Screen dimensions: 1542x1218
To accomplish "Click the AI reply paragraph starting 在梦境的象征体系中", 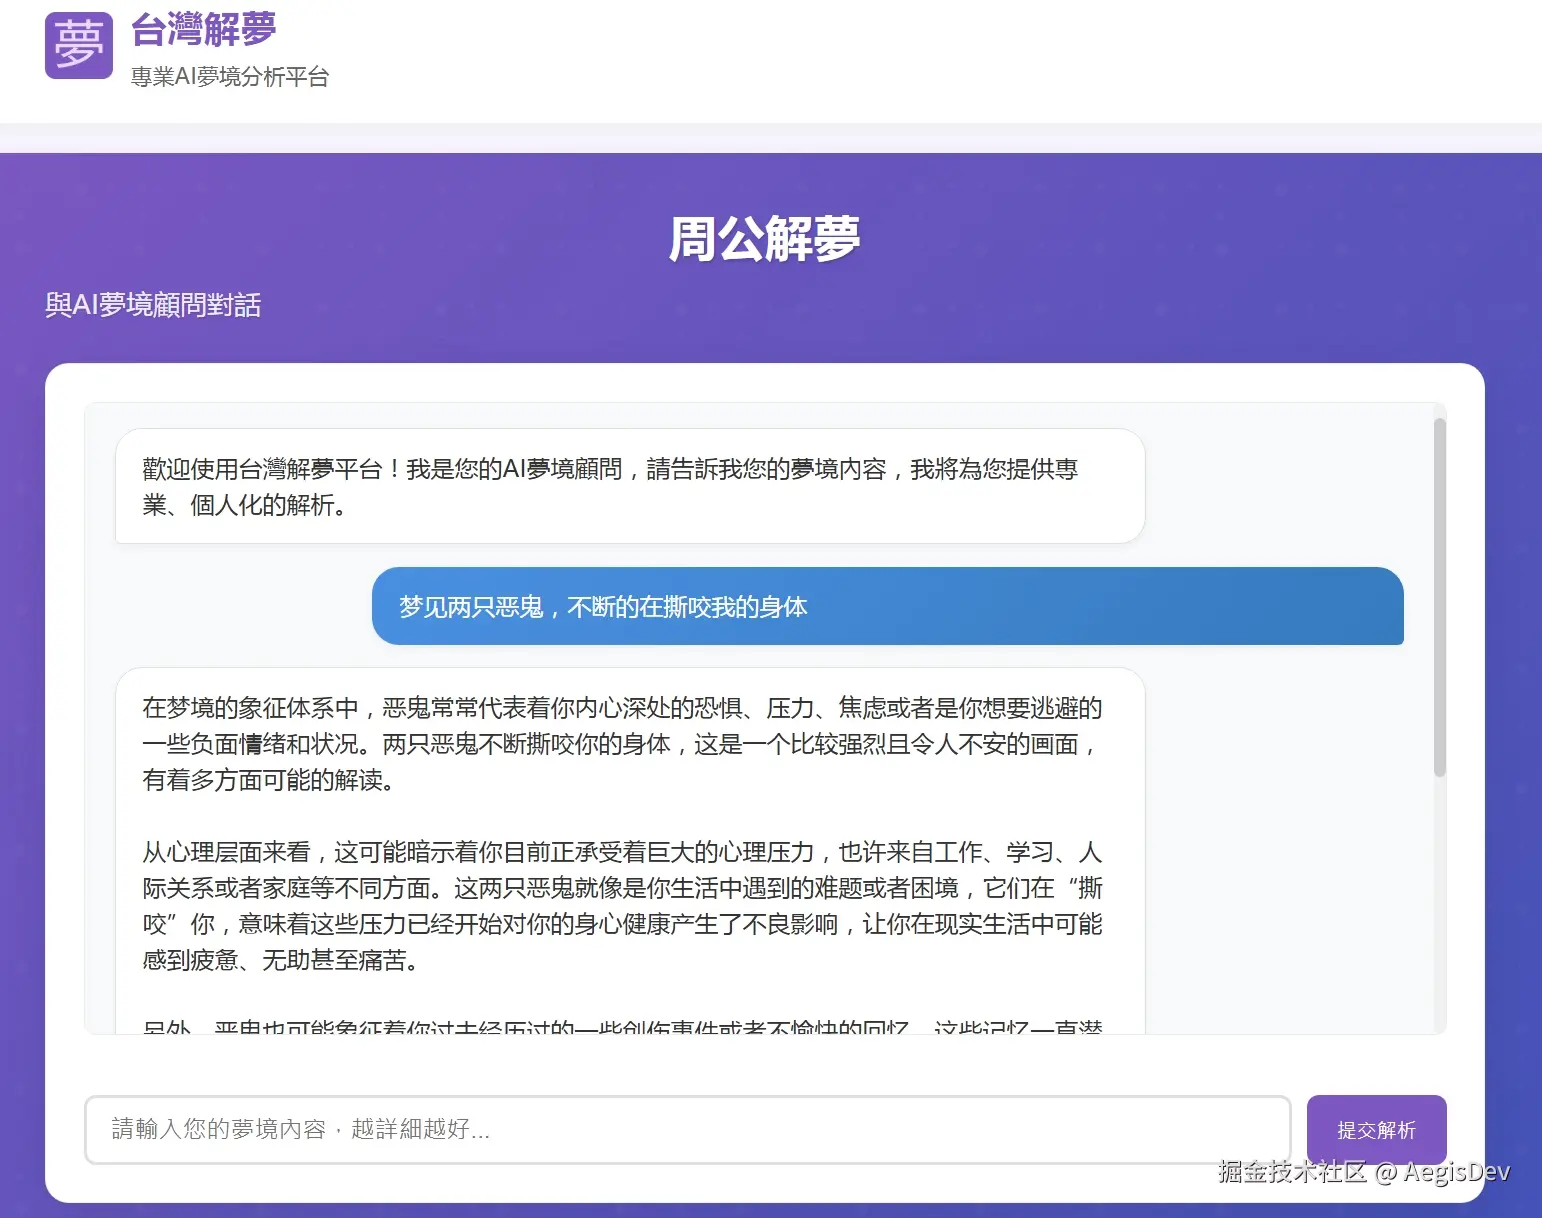I will tap(622, 744).
